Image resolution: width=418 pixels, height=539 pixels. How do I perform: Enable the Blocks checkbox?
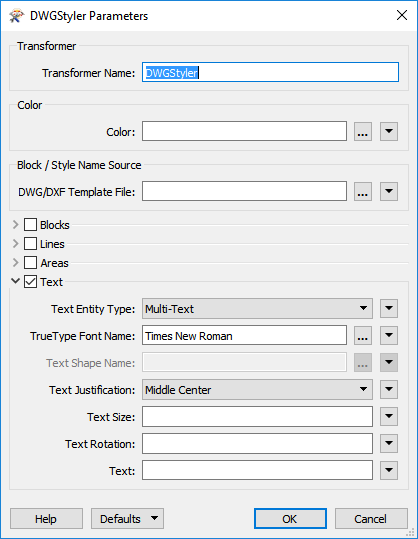(x=30, y=225)
